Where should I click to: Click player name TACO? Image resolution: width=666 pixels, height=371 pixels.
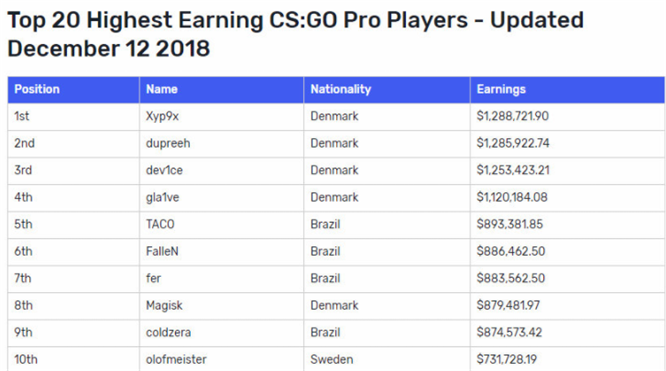point(160,224)
